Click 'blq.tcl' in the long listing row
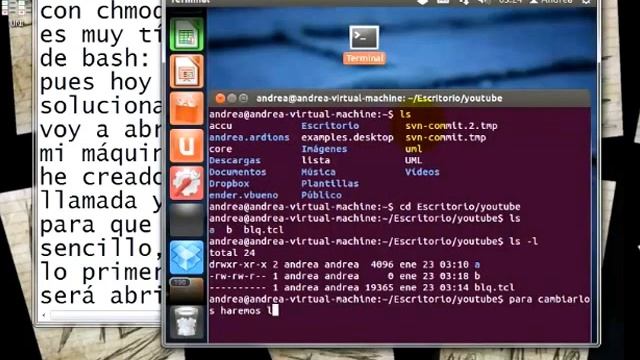 point(494,288)
